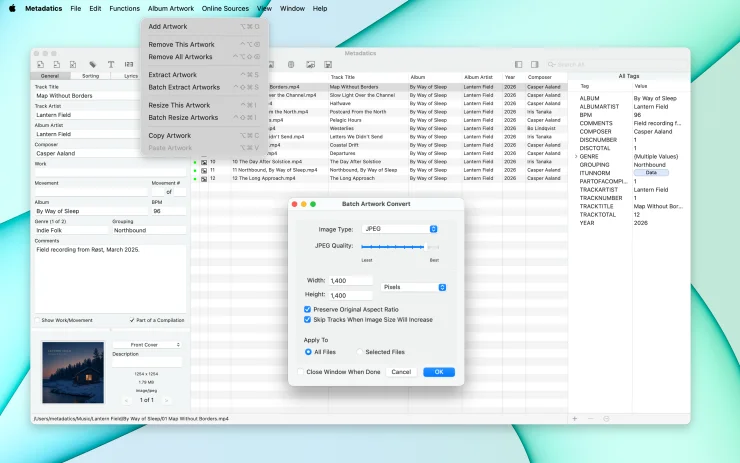Click artwork icon on row 10
The width and height of the screenshot is (740, 463).
tap(204, 162)
